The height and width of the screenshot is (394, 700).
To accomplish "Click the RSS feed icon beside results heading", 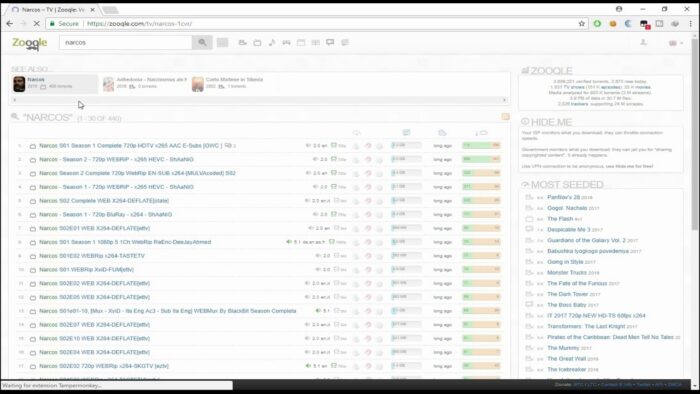I will point(505,116).
